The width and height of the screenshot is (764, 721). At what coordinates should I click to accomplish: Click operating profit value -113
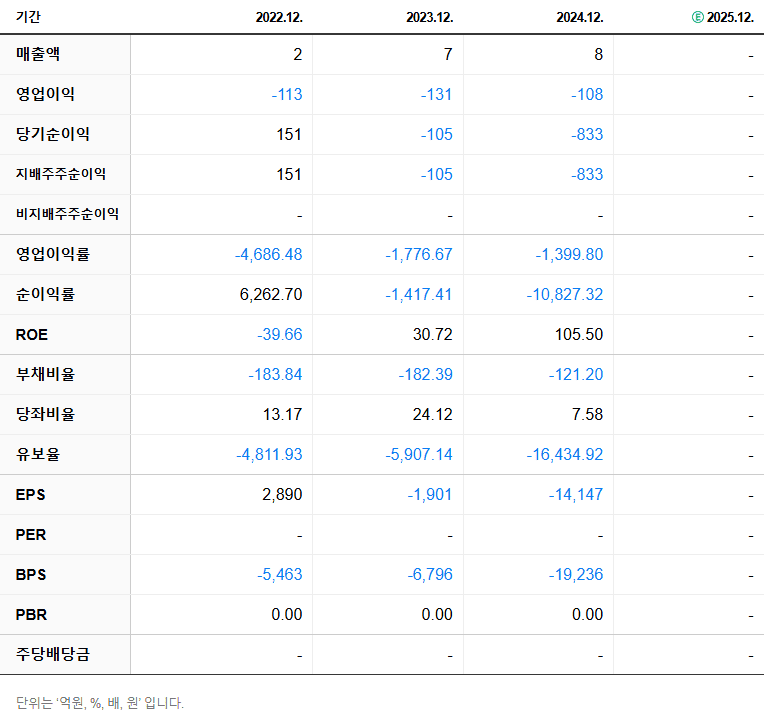click(287, 94)
